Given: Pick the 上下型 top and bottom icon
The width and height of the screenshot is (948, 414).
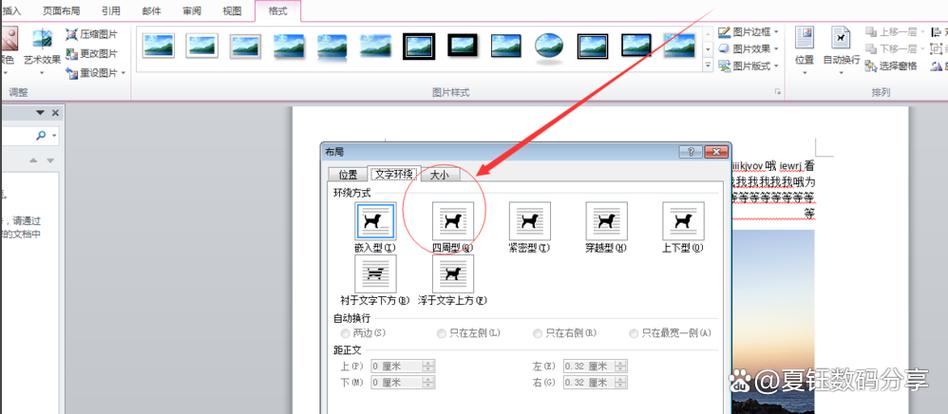Looking at the screenshot, I should pos(683,221).
